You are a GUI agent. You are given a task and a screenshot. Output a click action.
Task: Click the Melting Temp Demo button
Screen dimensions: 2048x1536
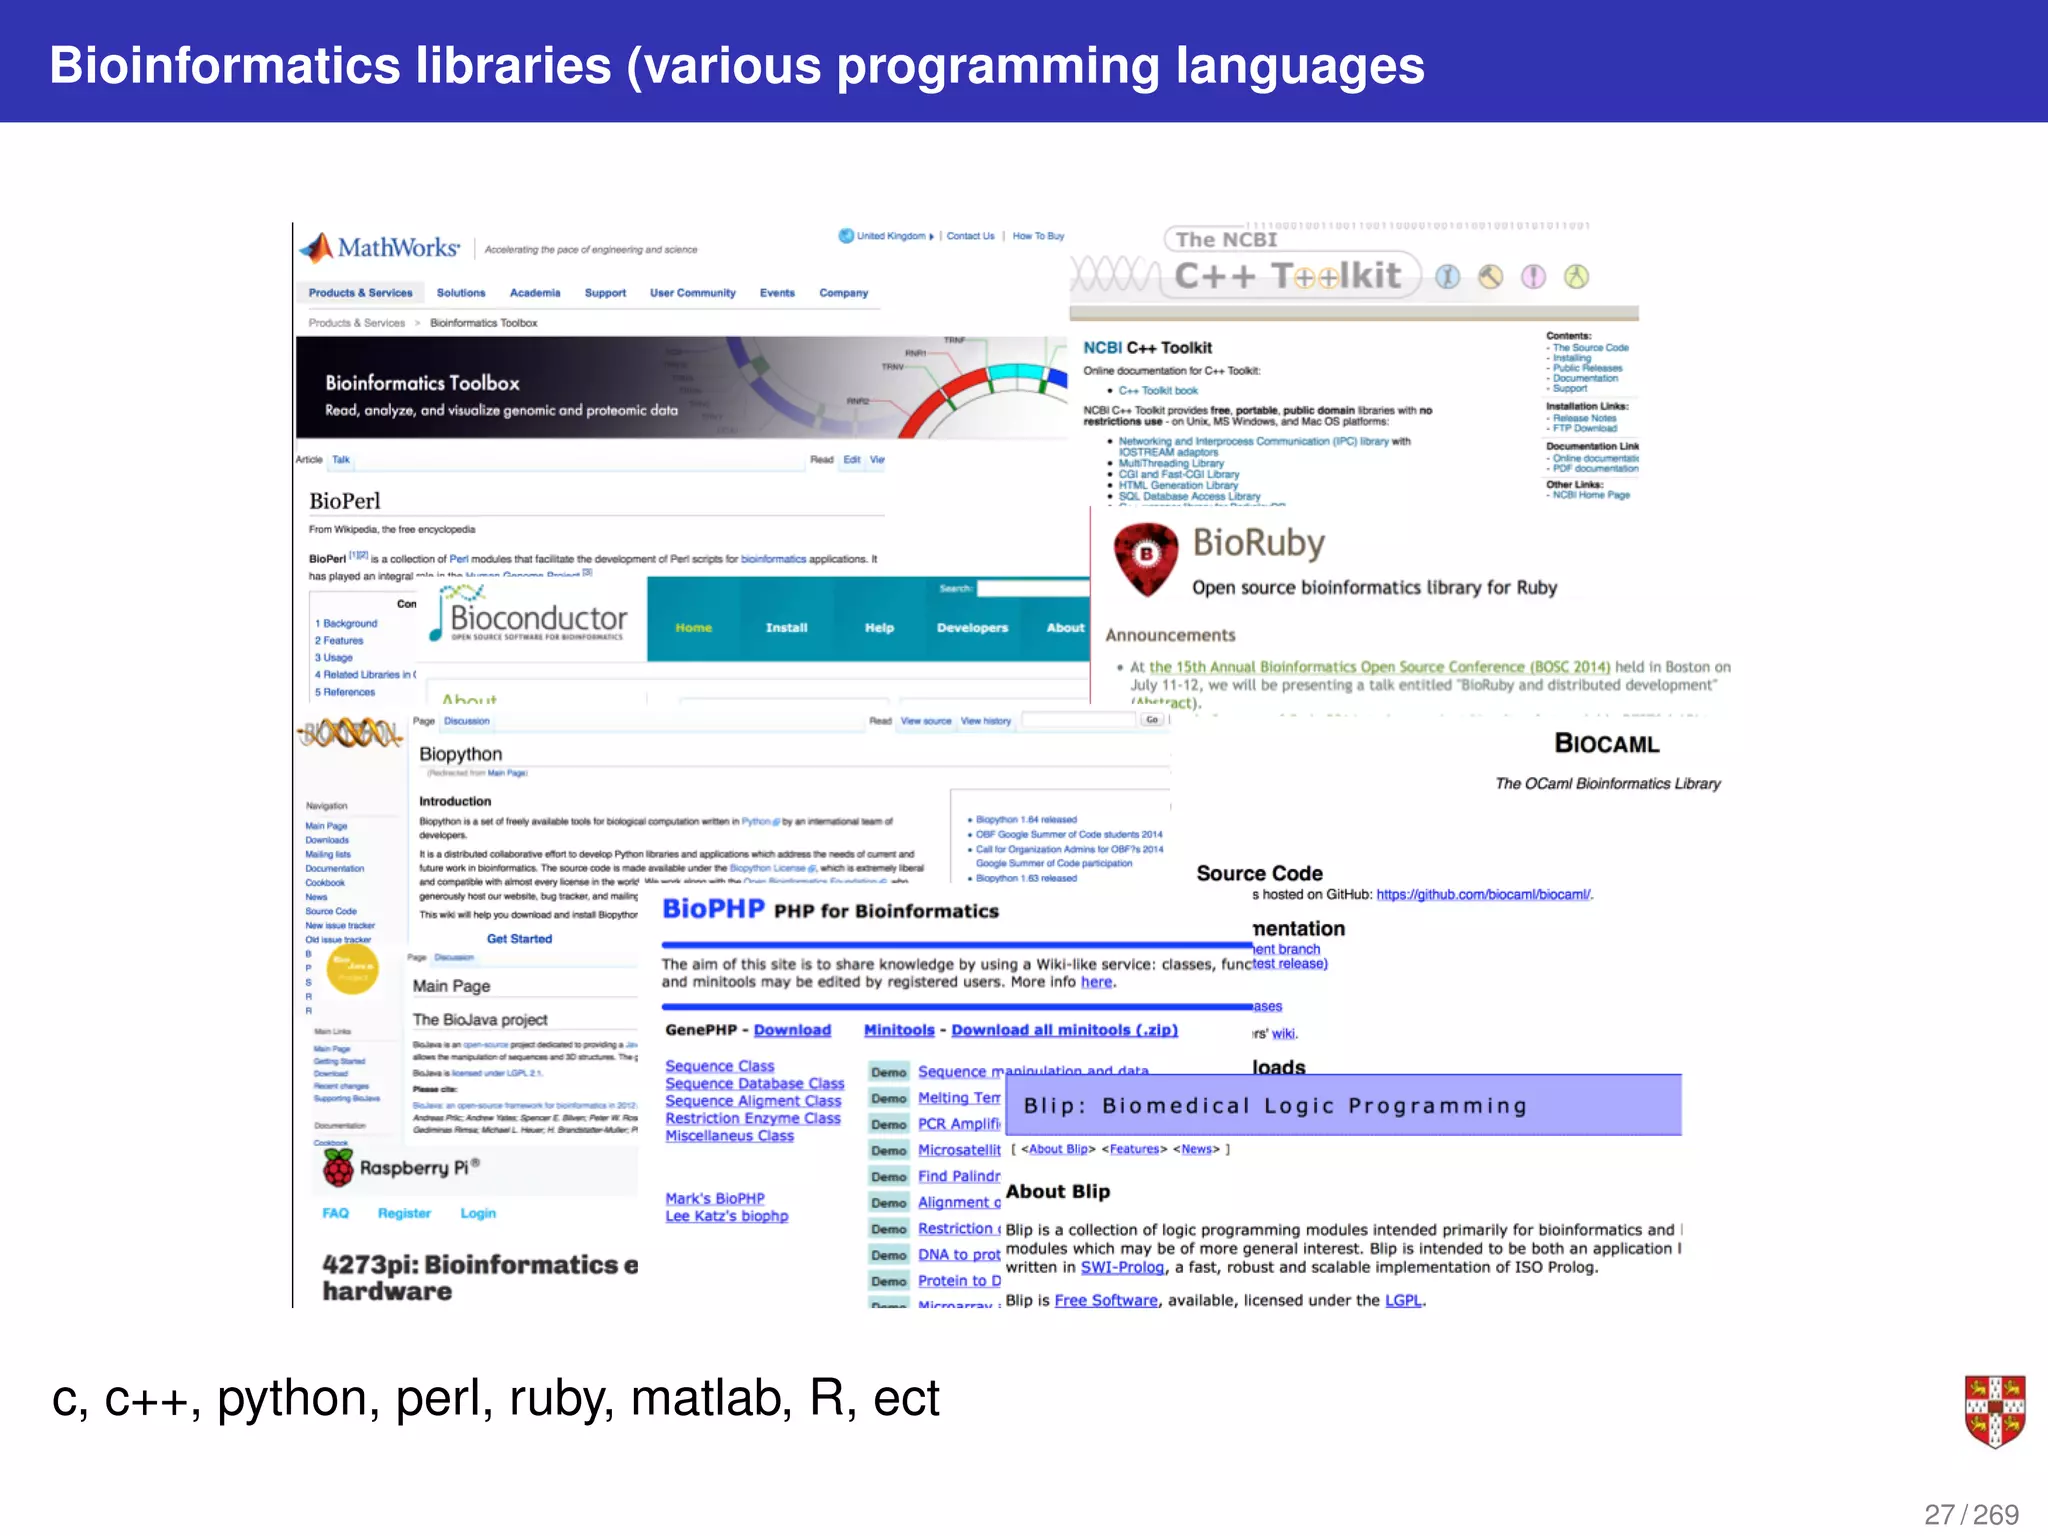point(888,1098)
